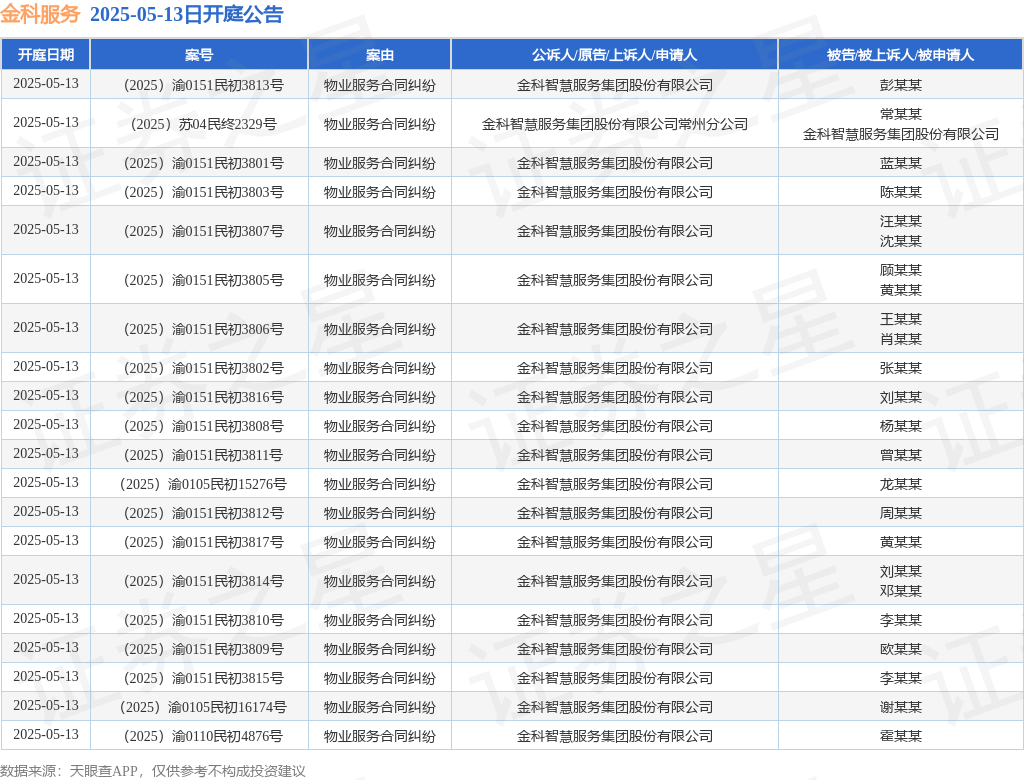Click the 2025-05-13日开庭公告 heading
1024x780 pixels.
tap(186, 14)
